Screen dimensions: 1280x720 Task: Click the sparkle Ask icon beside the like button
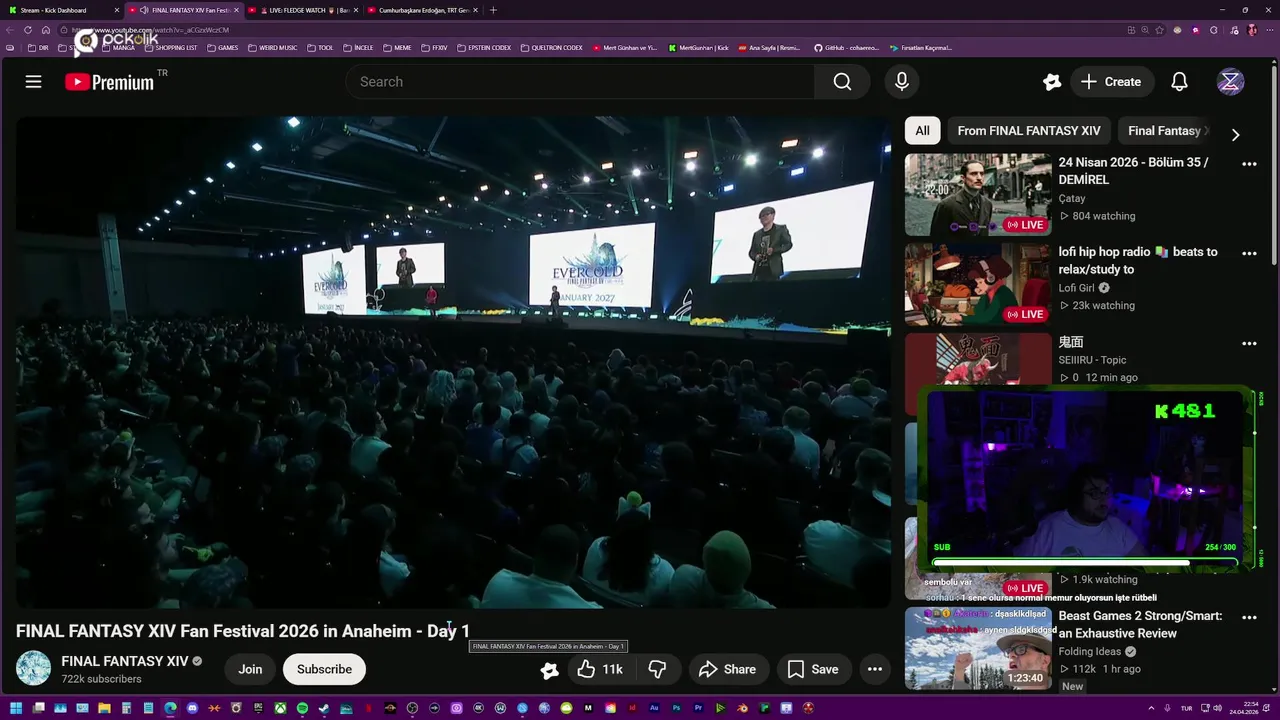[549, 670]
